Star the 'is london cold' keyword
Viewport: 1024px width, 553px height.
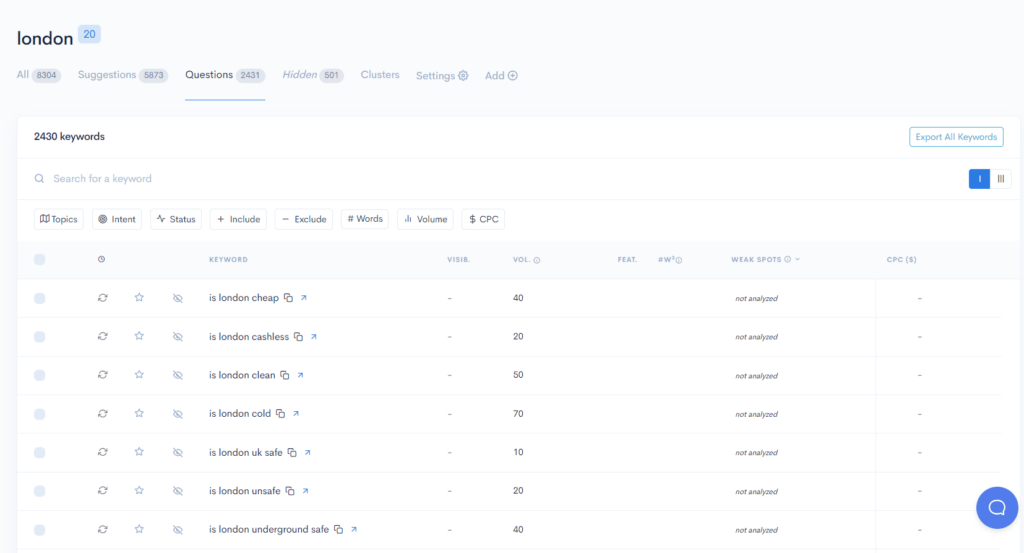(139, 413)
